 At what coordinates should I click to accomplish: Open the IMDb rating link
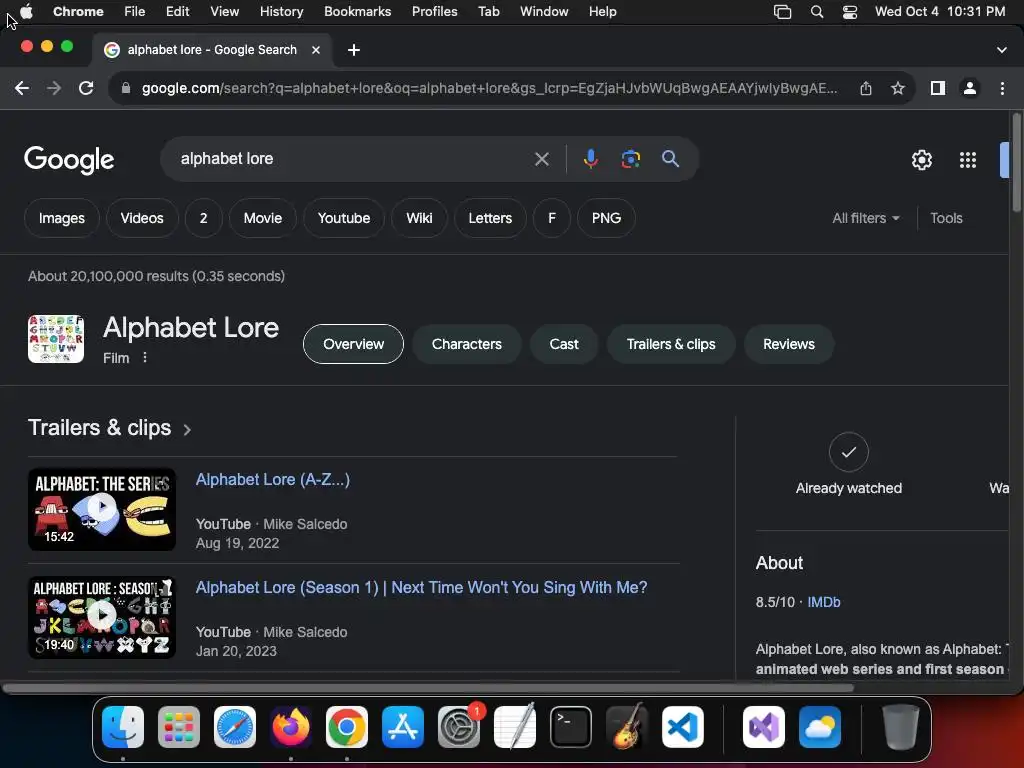[824, 602]
